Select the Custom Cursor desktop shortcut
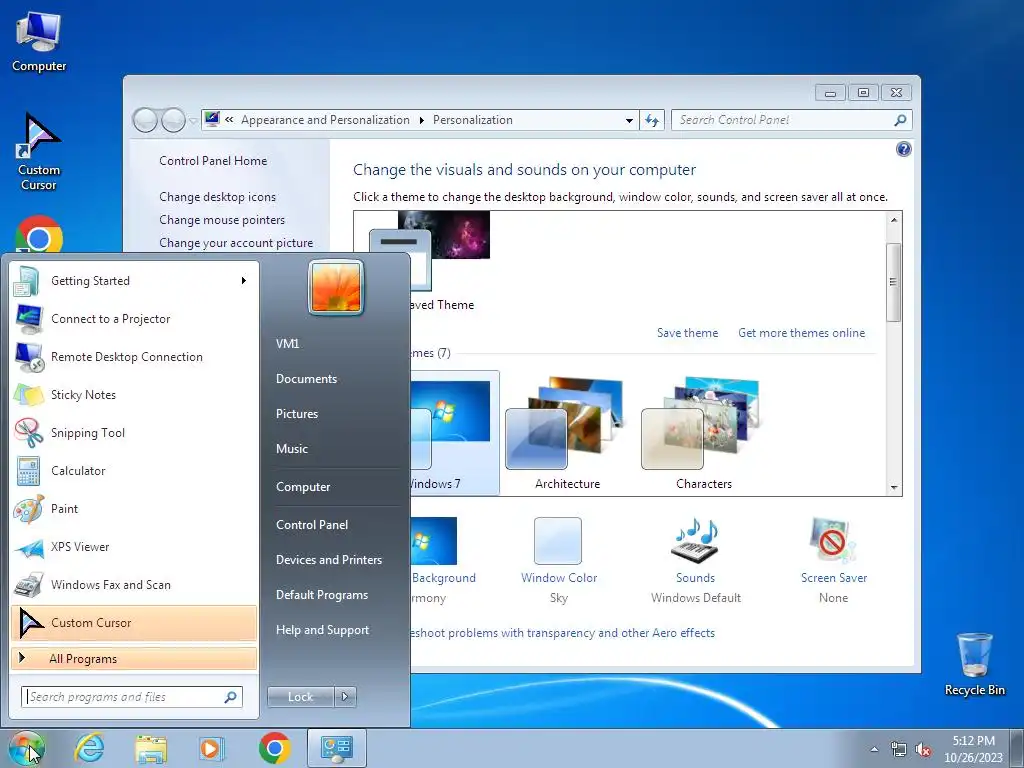This screenshot has height=768, width=1024. [39, 152]
